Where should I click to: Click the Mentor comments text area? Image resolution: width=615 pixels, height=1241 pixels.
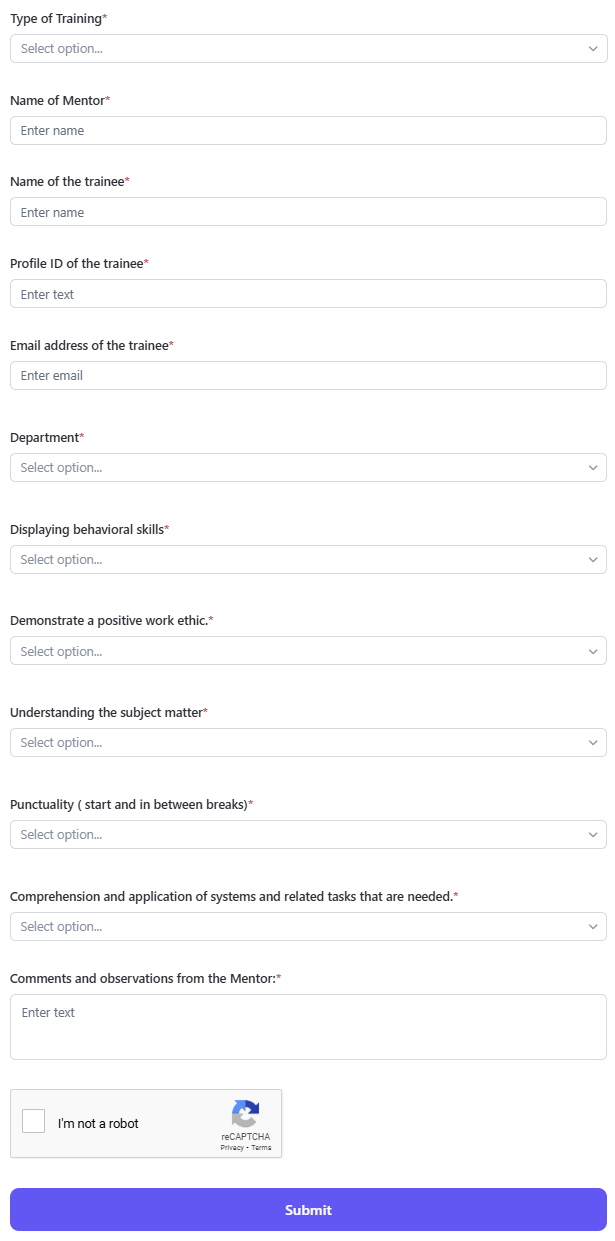(x=308, y=1026)
